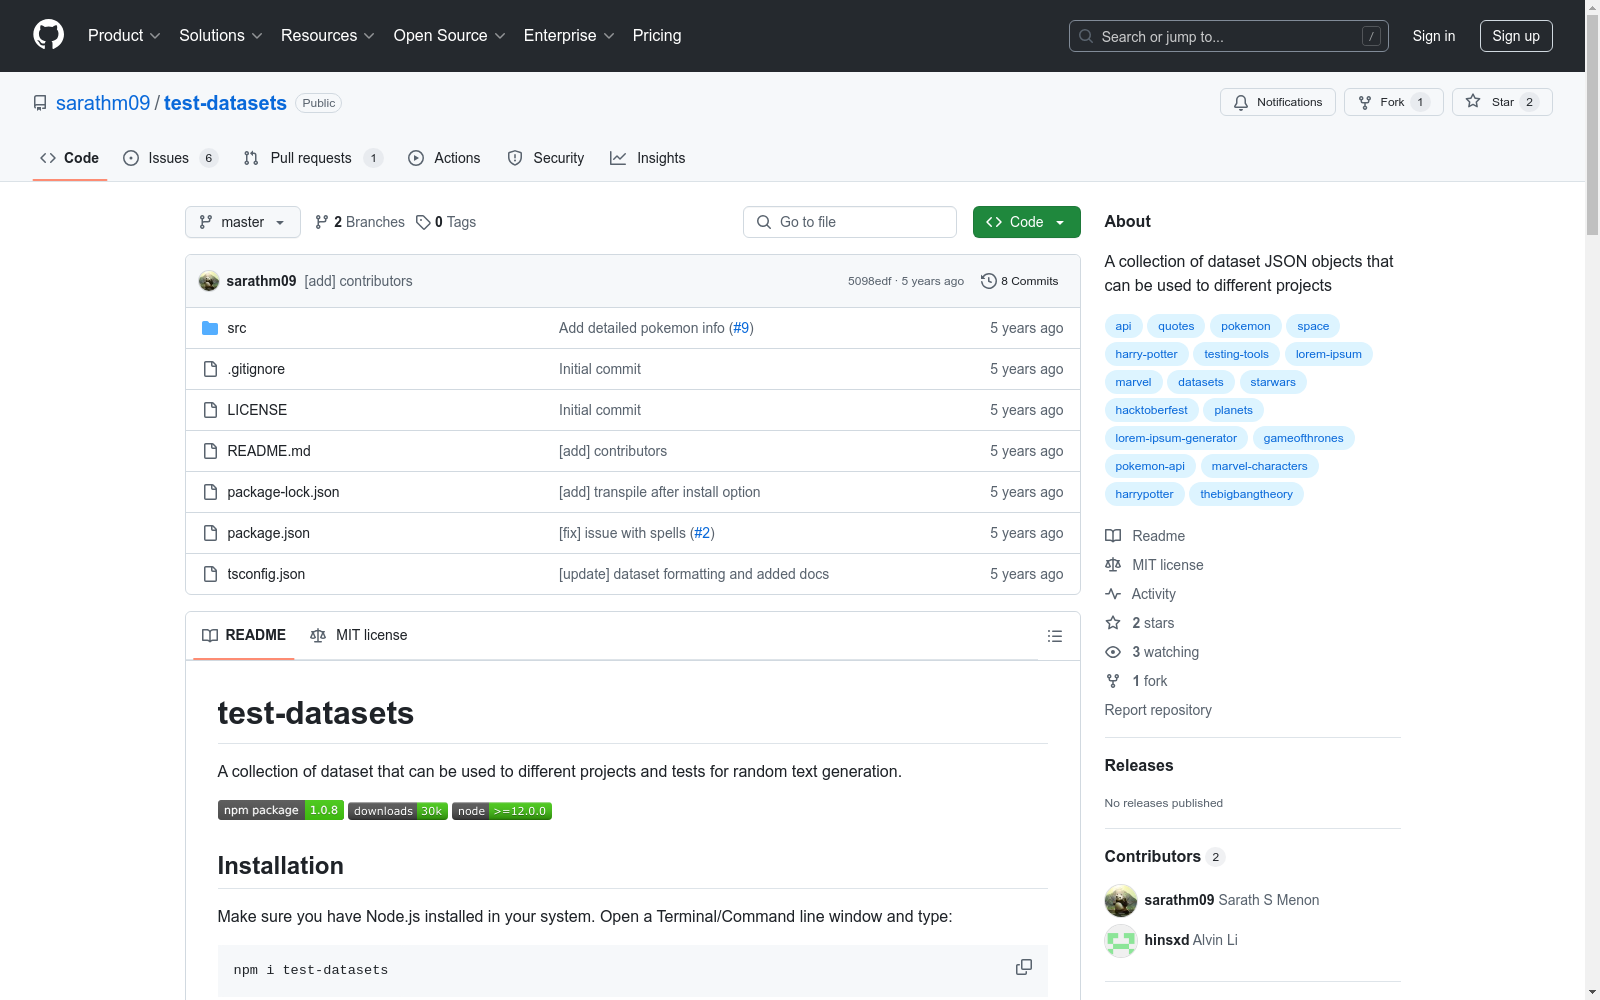This screenshot has height=1000, width=1600.
Task: Click the Search or jump to field
Action: coord(1229,36)
